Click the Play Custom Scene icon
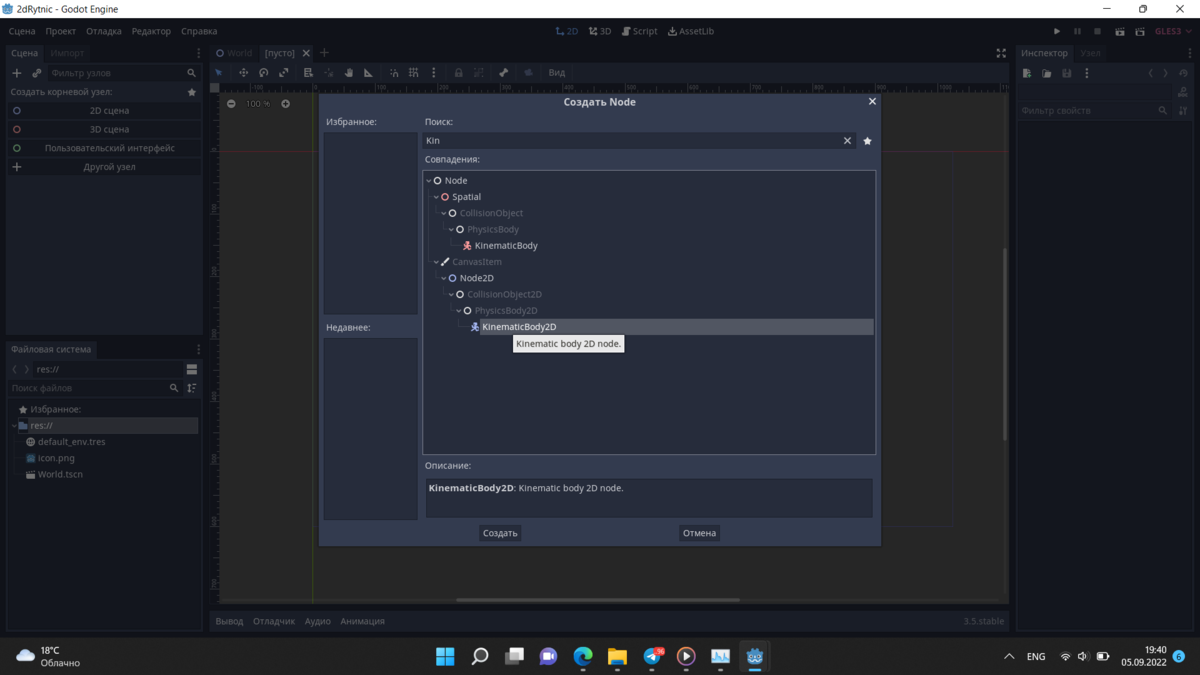 (1140, 32)
